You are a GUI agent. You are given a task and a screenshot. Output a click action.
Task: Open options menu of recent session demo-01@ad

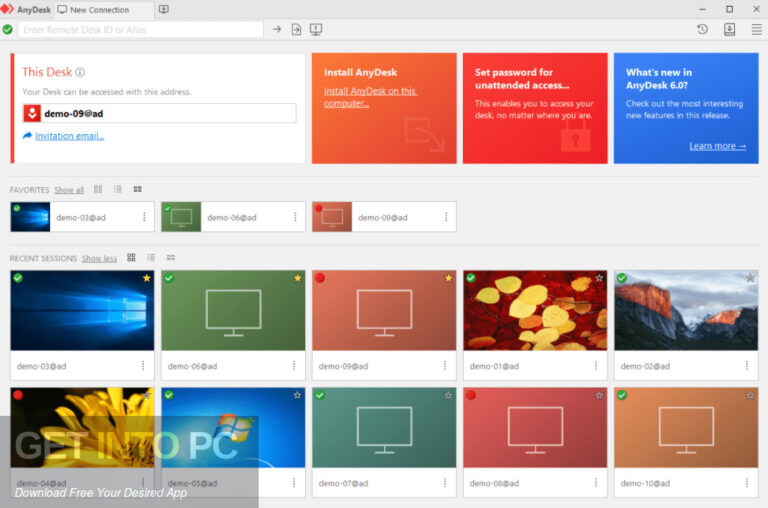click(x=596, y=365)
